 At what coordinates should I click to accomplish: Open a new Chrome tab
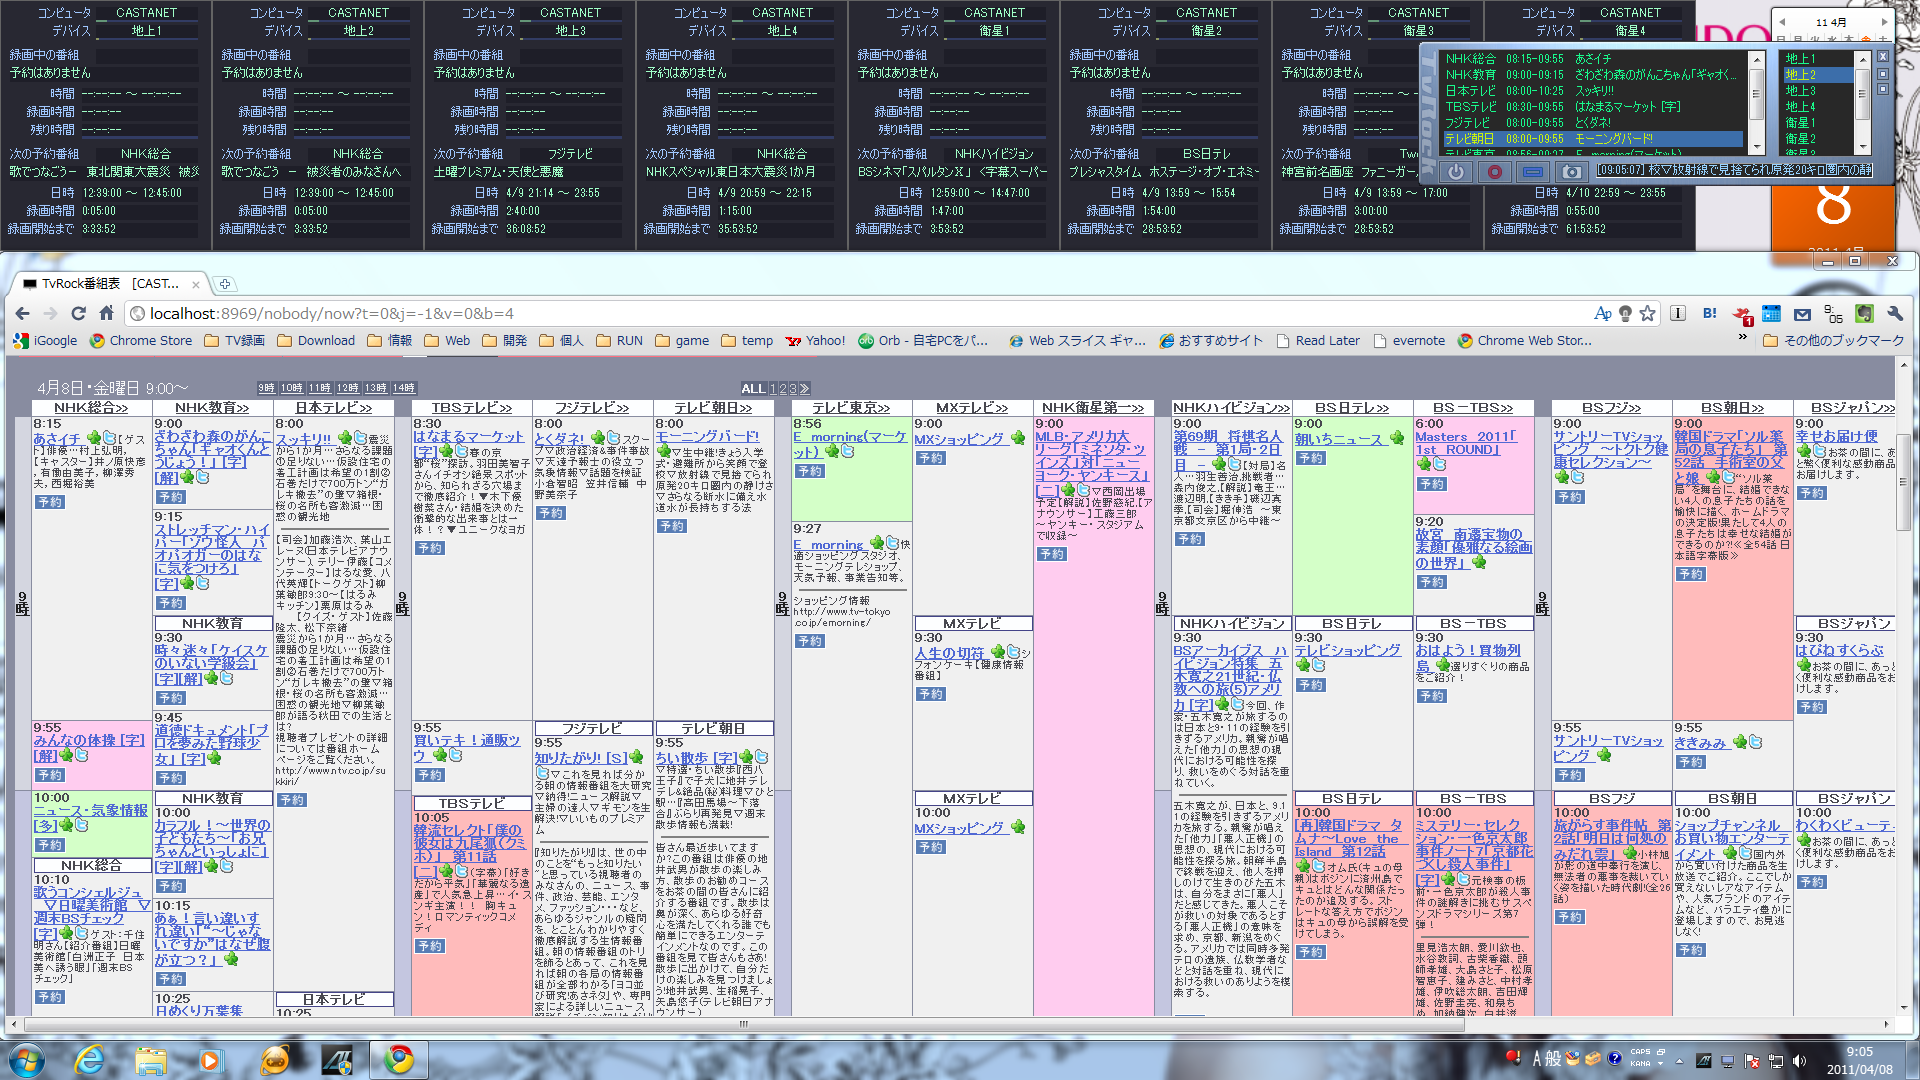coord(225,284)
